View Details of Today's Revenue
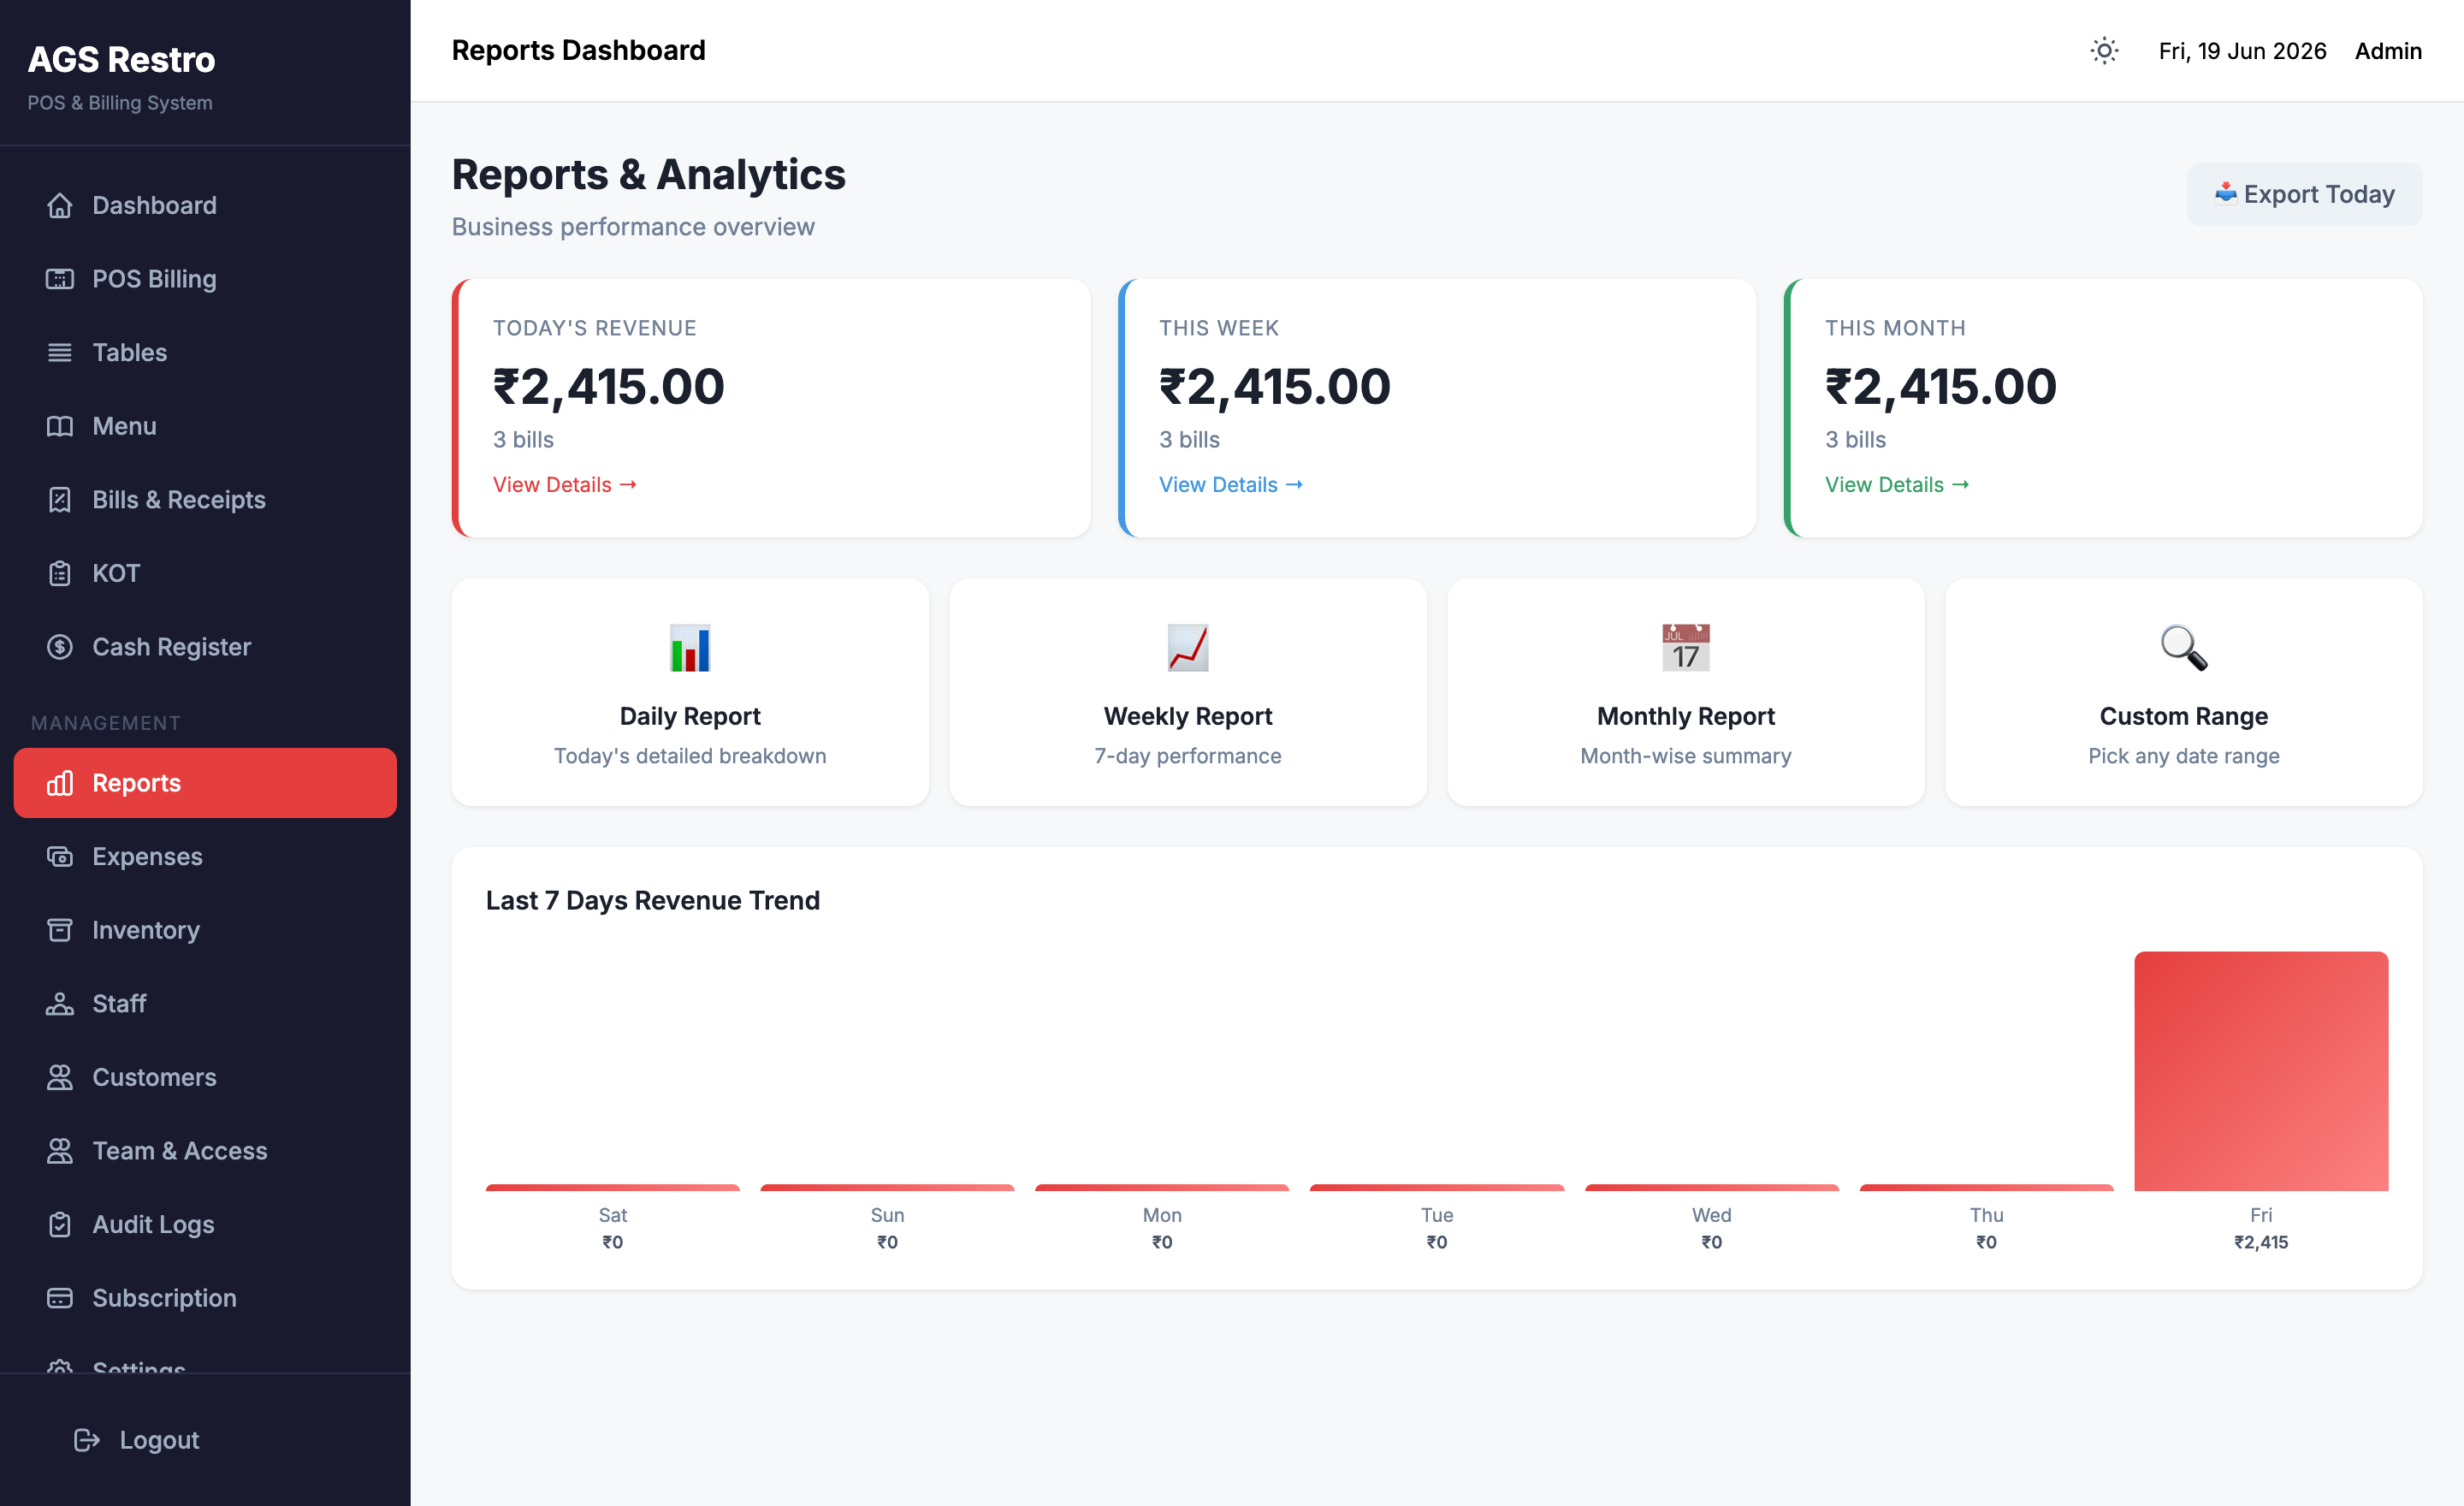Viewport: 2464px width, 1506px height. (565, 484)
